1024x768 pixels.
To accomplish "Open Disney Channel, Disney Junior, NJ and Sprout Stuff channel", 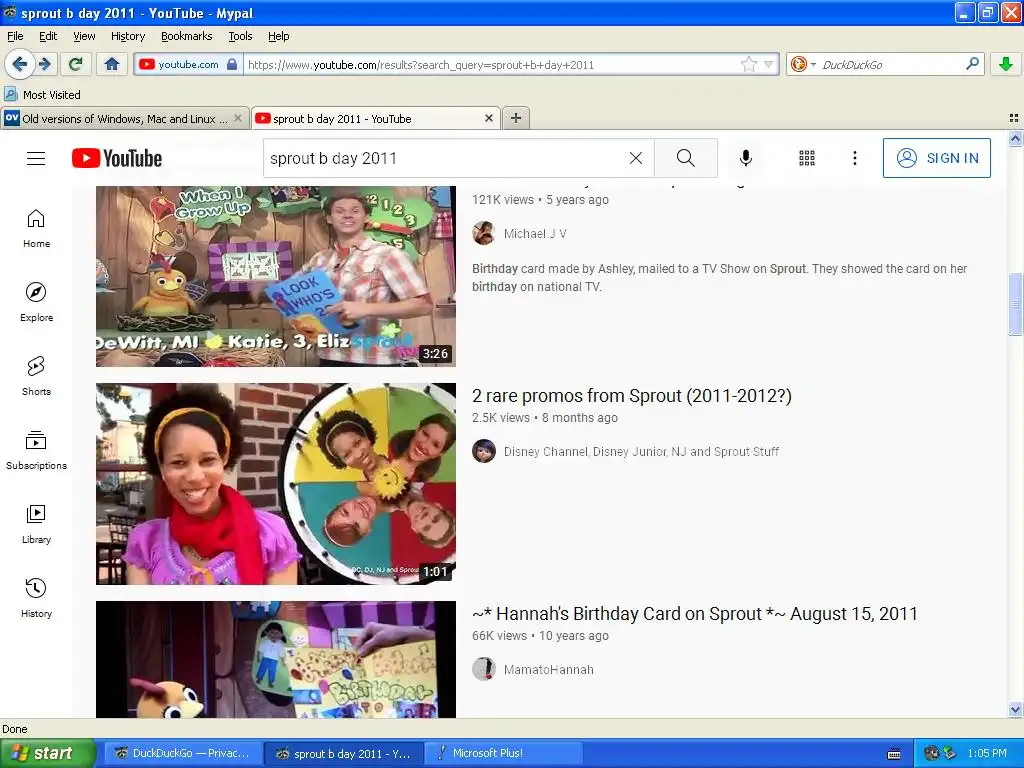I will coord(641,451).
